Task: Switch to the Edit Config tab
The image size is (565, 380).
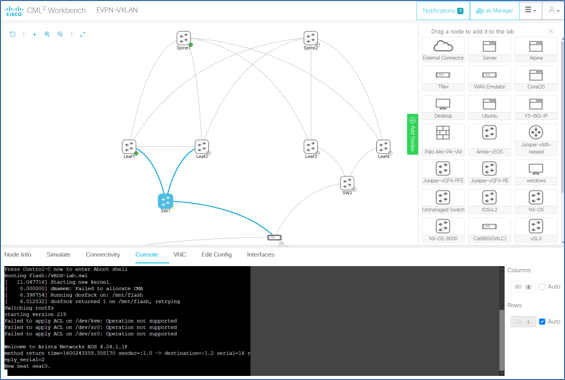Action: [216, 255]
